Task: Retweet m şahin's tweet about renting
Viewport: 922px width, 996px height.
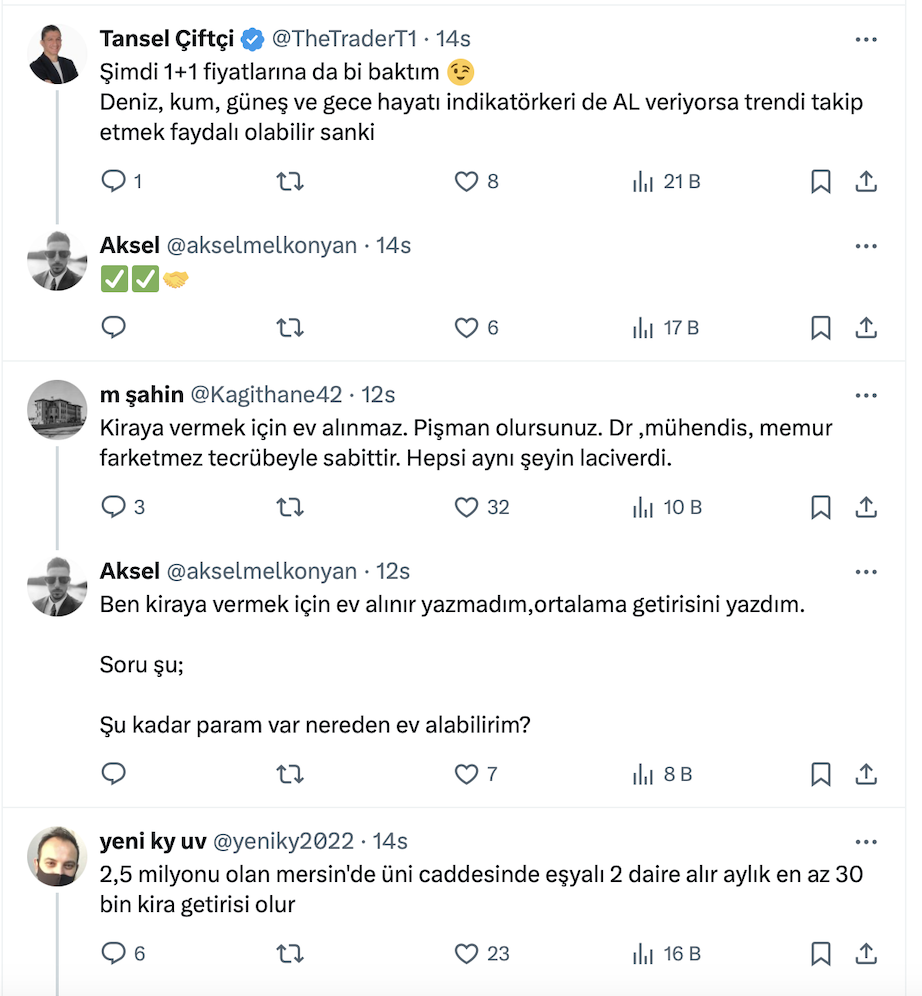Action: click(289, 507)
